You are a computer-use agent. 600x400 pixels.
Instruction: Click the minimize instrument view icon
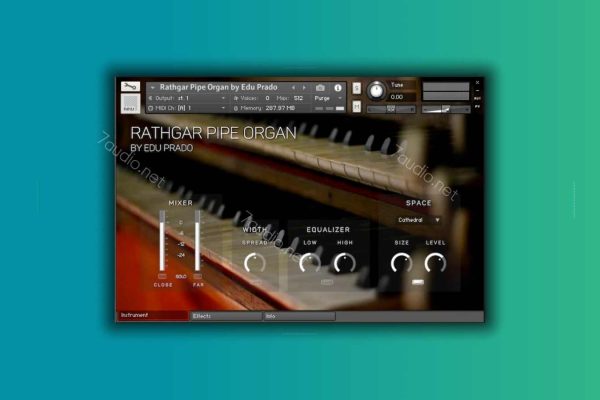(x=477, y=90)
